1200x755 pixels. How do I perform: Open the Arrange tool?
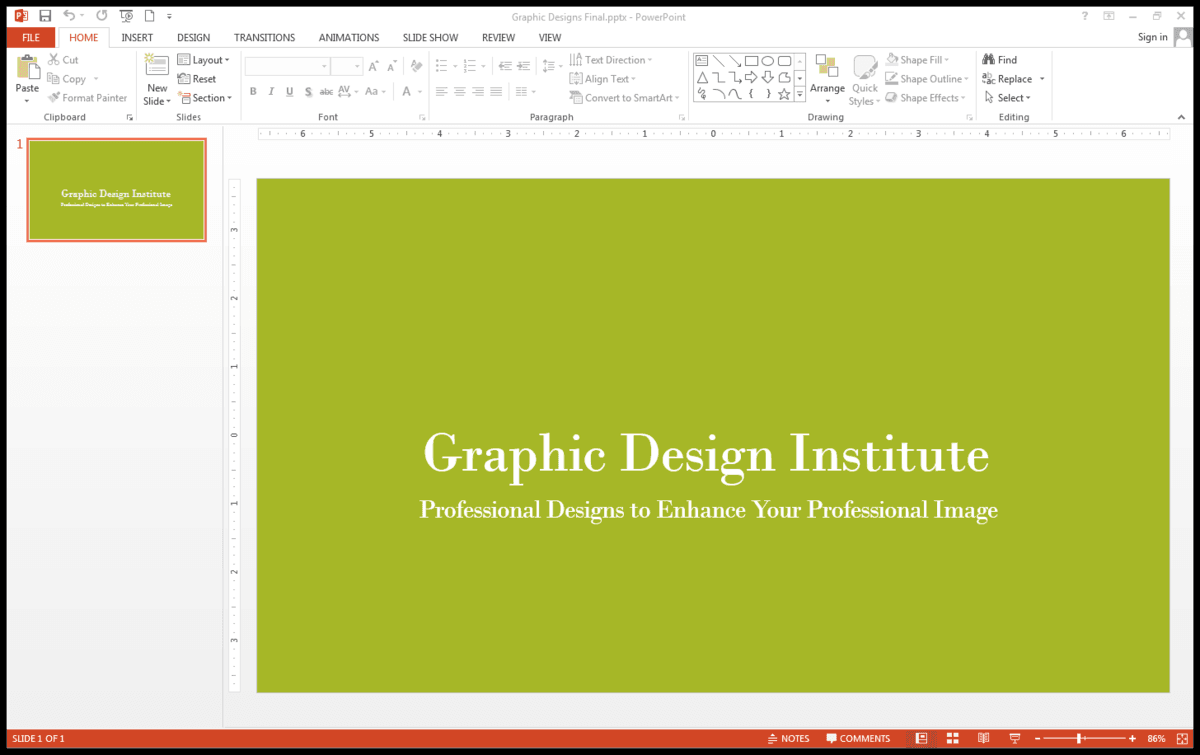coord(827,79)
